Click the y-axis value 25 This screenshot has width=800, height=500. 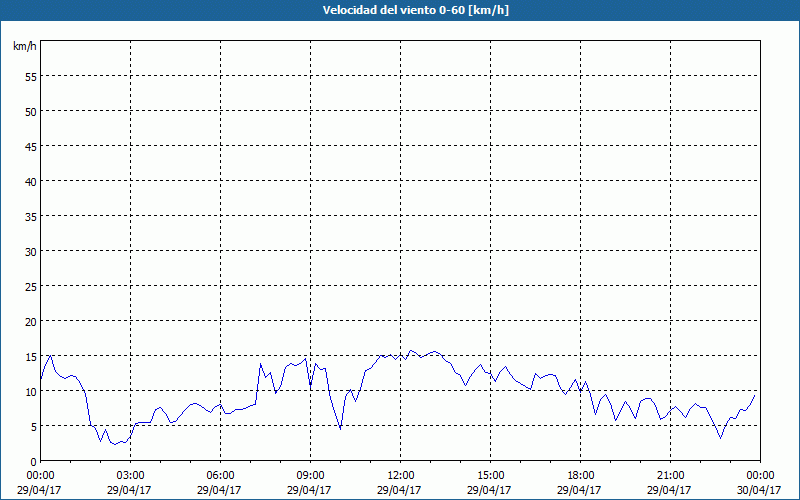31,287
